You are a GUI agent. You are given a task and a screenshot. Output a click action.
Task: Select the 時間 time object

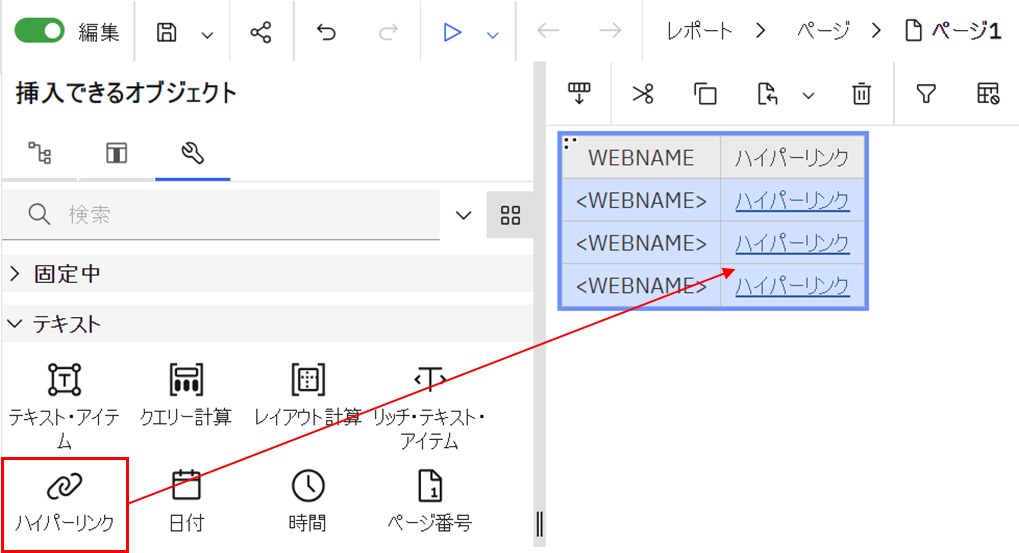(x=307, y=502)
